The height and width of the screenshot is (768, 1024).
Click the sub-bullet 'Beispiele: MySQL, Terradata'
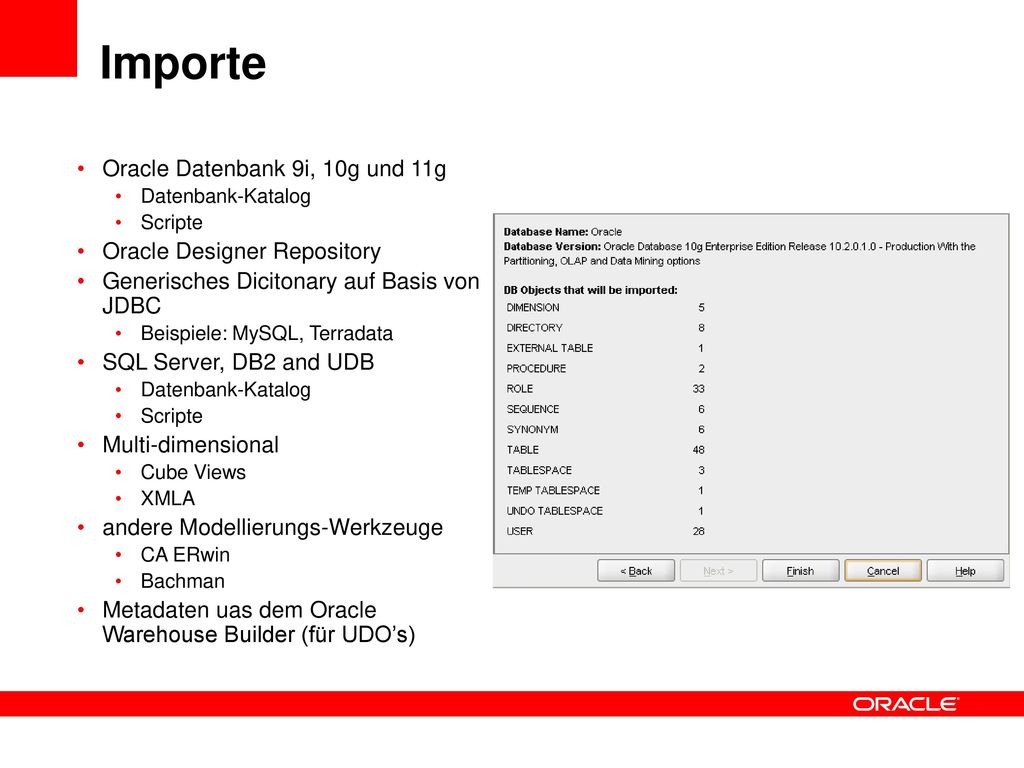266,333
